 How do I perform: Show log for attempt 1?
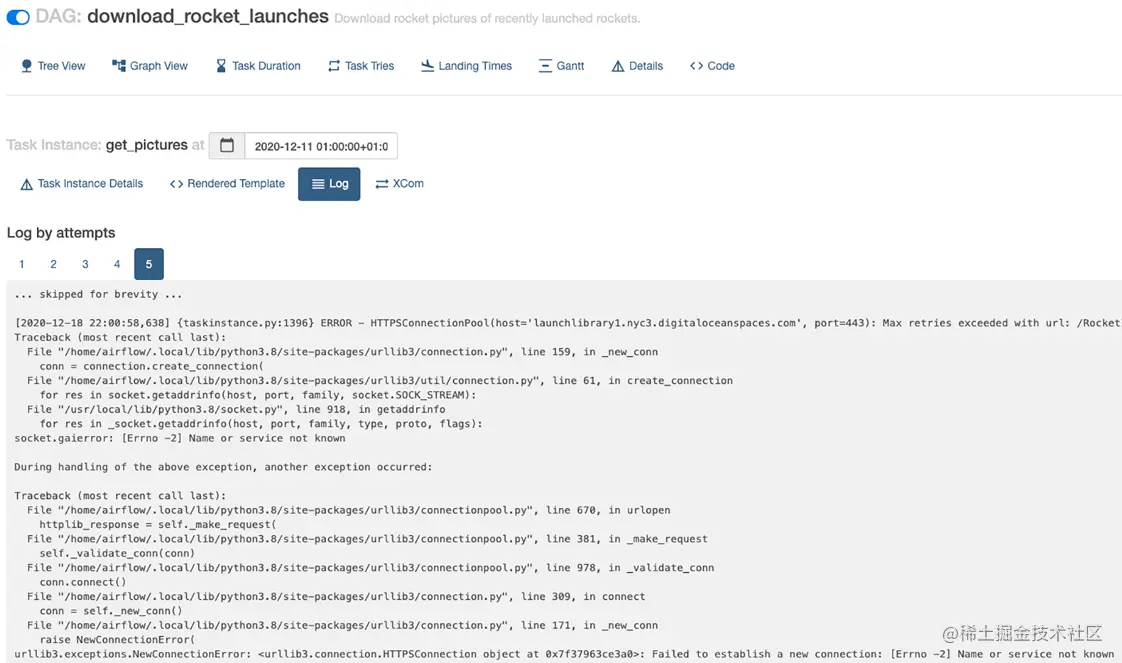tap(22, 264)
